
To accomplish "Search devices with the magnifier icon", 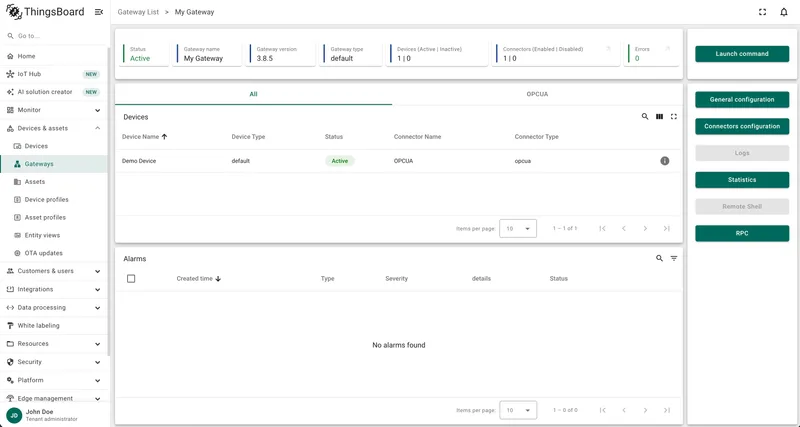I will click(x=645, y=117).
